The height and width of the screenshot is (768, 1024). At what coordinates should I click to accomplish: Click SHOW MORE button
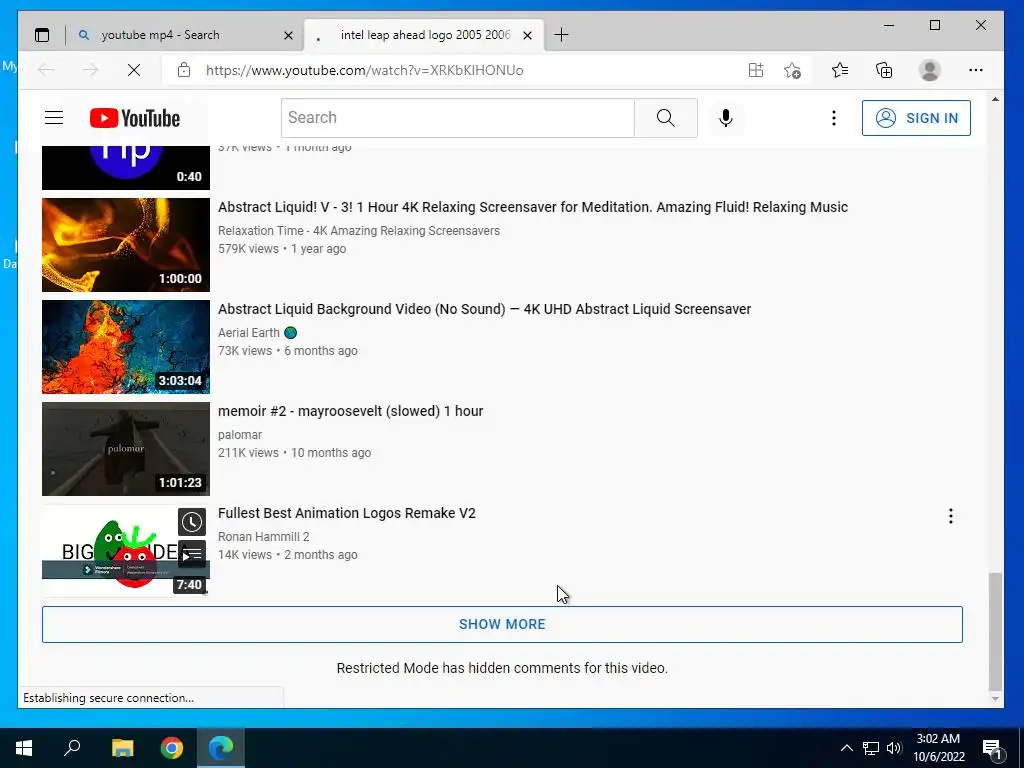point(502,624)
